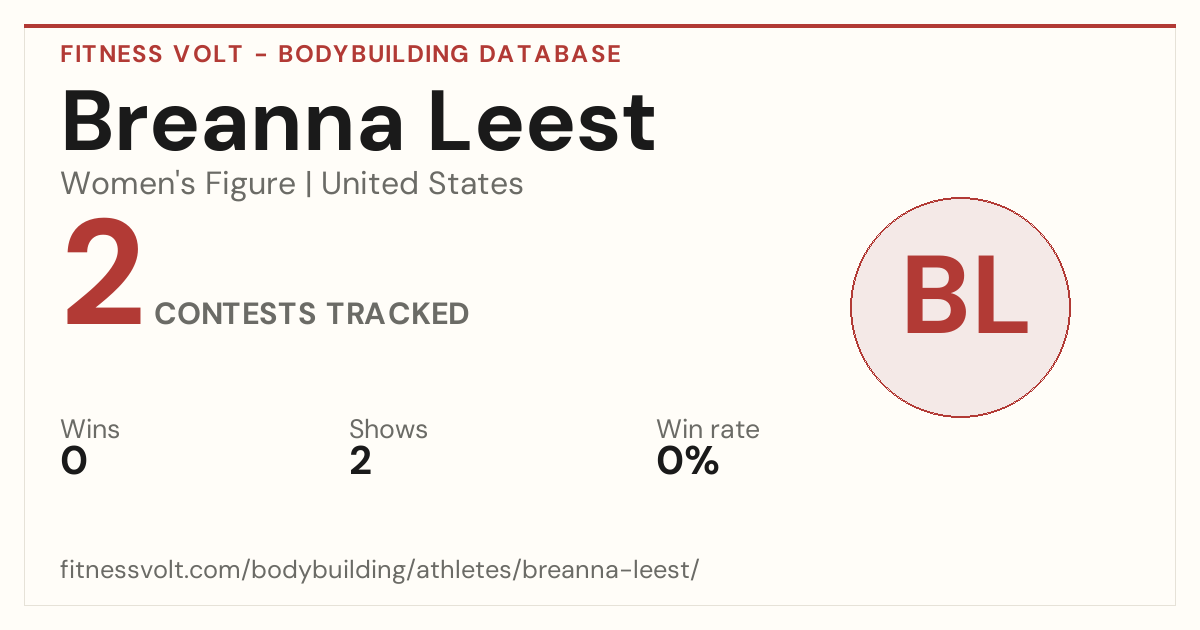Click United States country text
Viewport: 1200px width, 630px height.
pos(422,184)
